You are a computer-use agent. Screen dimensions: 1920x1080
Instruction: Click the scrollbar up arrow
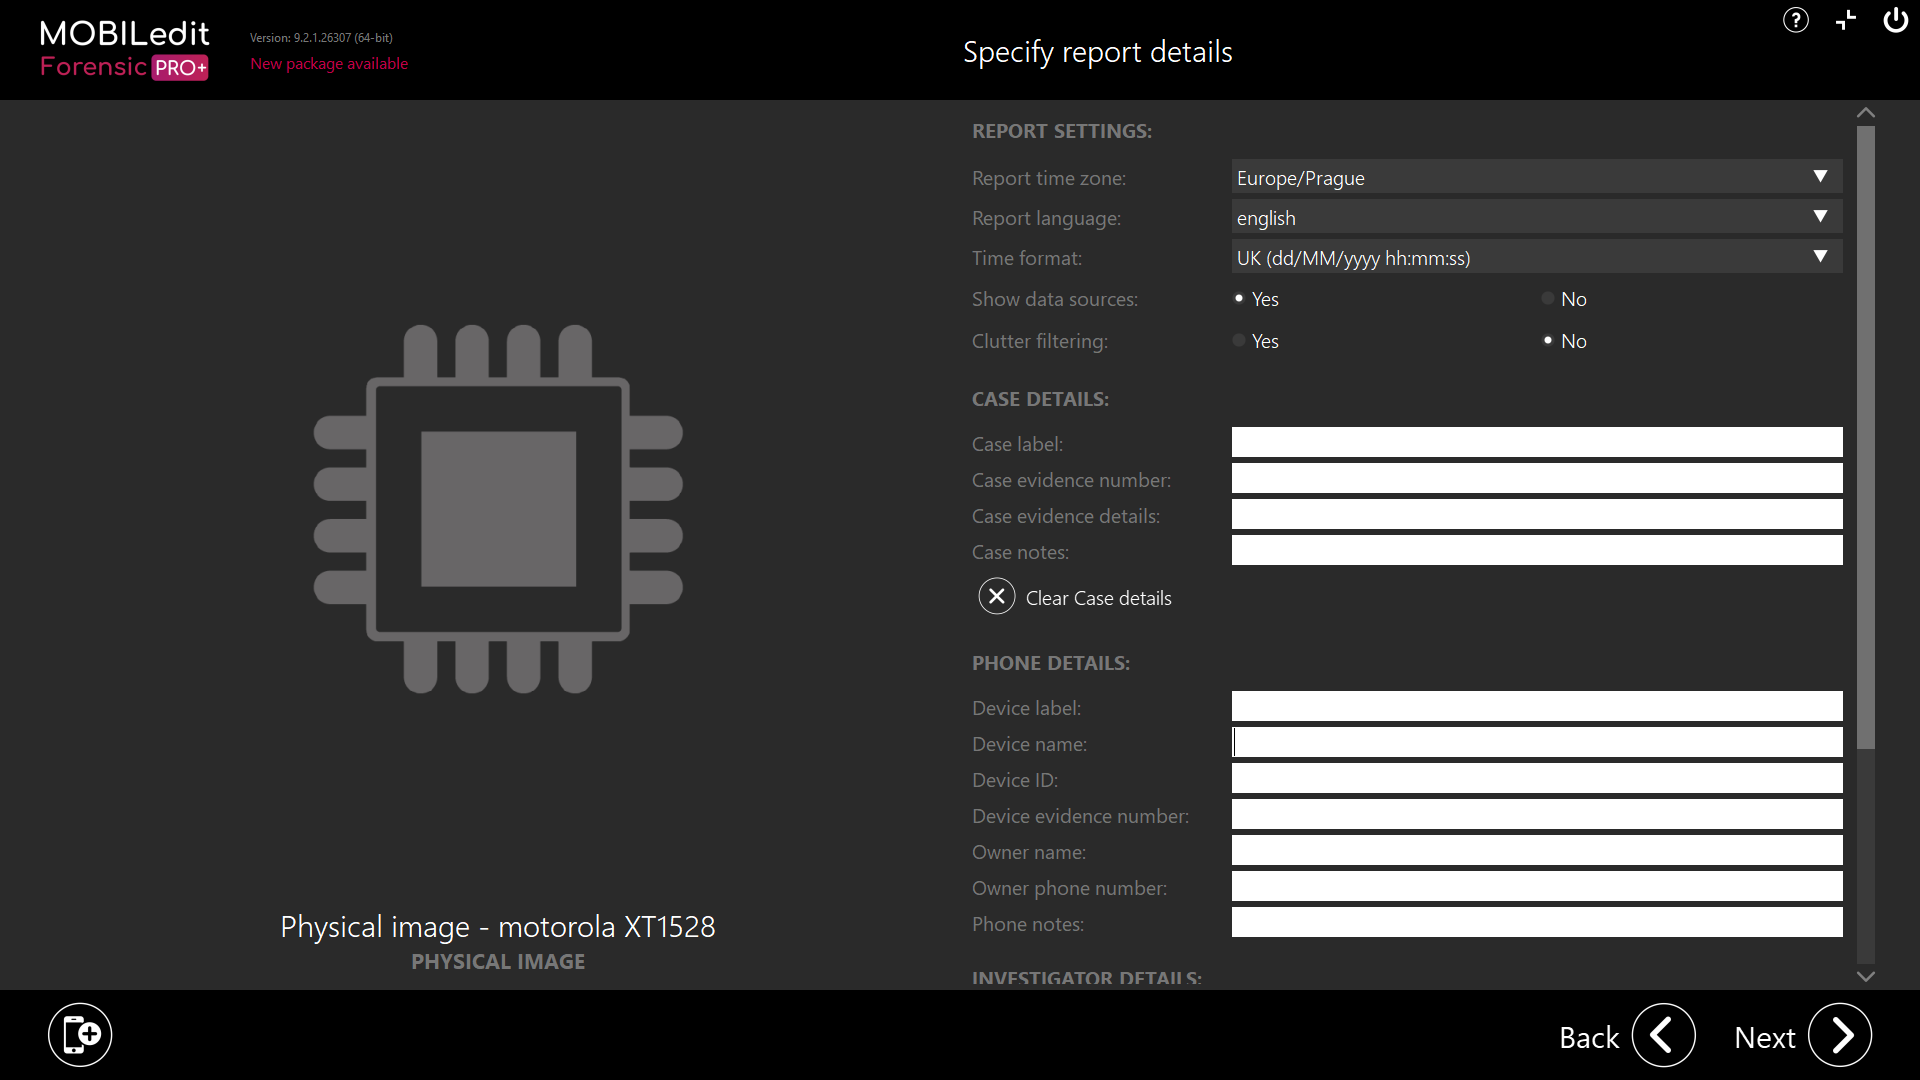(1865, 113)
